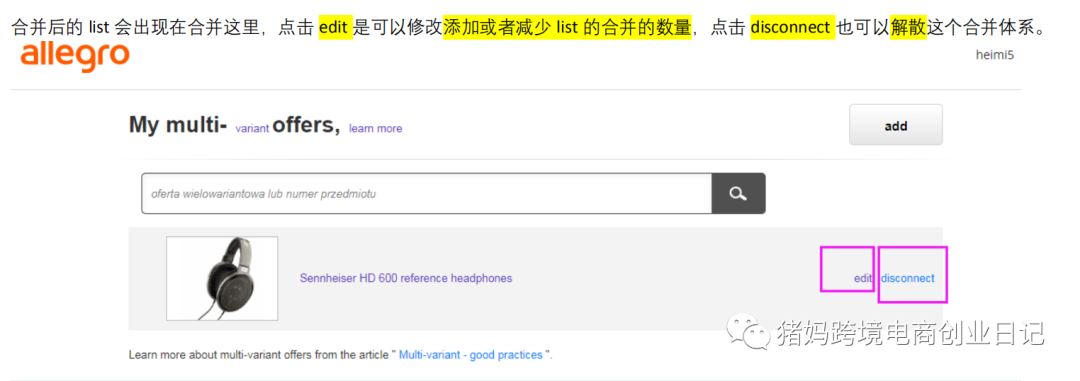The height and width of the screenshot is (381, 1080).
Task: Click the variant link in heading
Action: coord(252,128)
